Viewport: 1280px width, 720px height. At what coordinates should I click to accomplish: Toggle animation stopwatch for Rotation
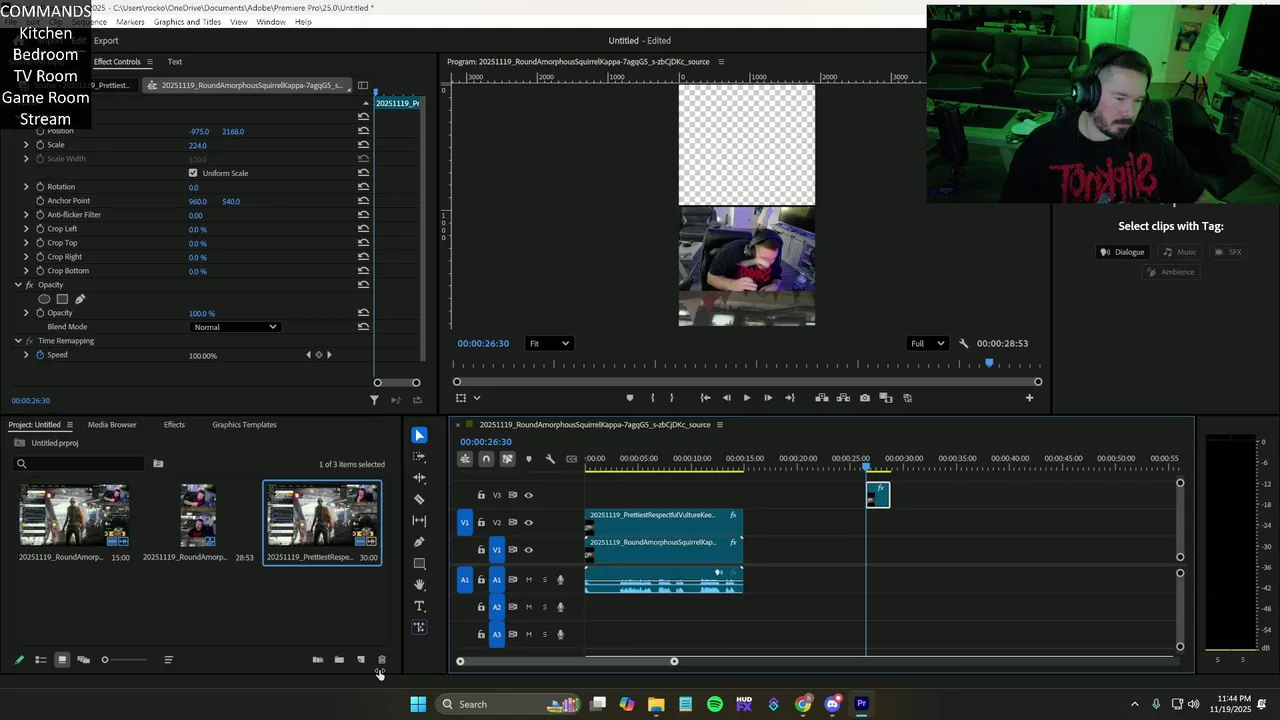point(40,187)
